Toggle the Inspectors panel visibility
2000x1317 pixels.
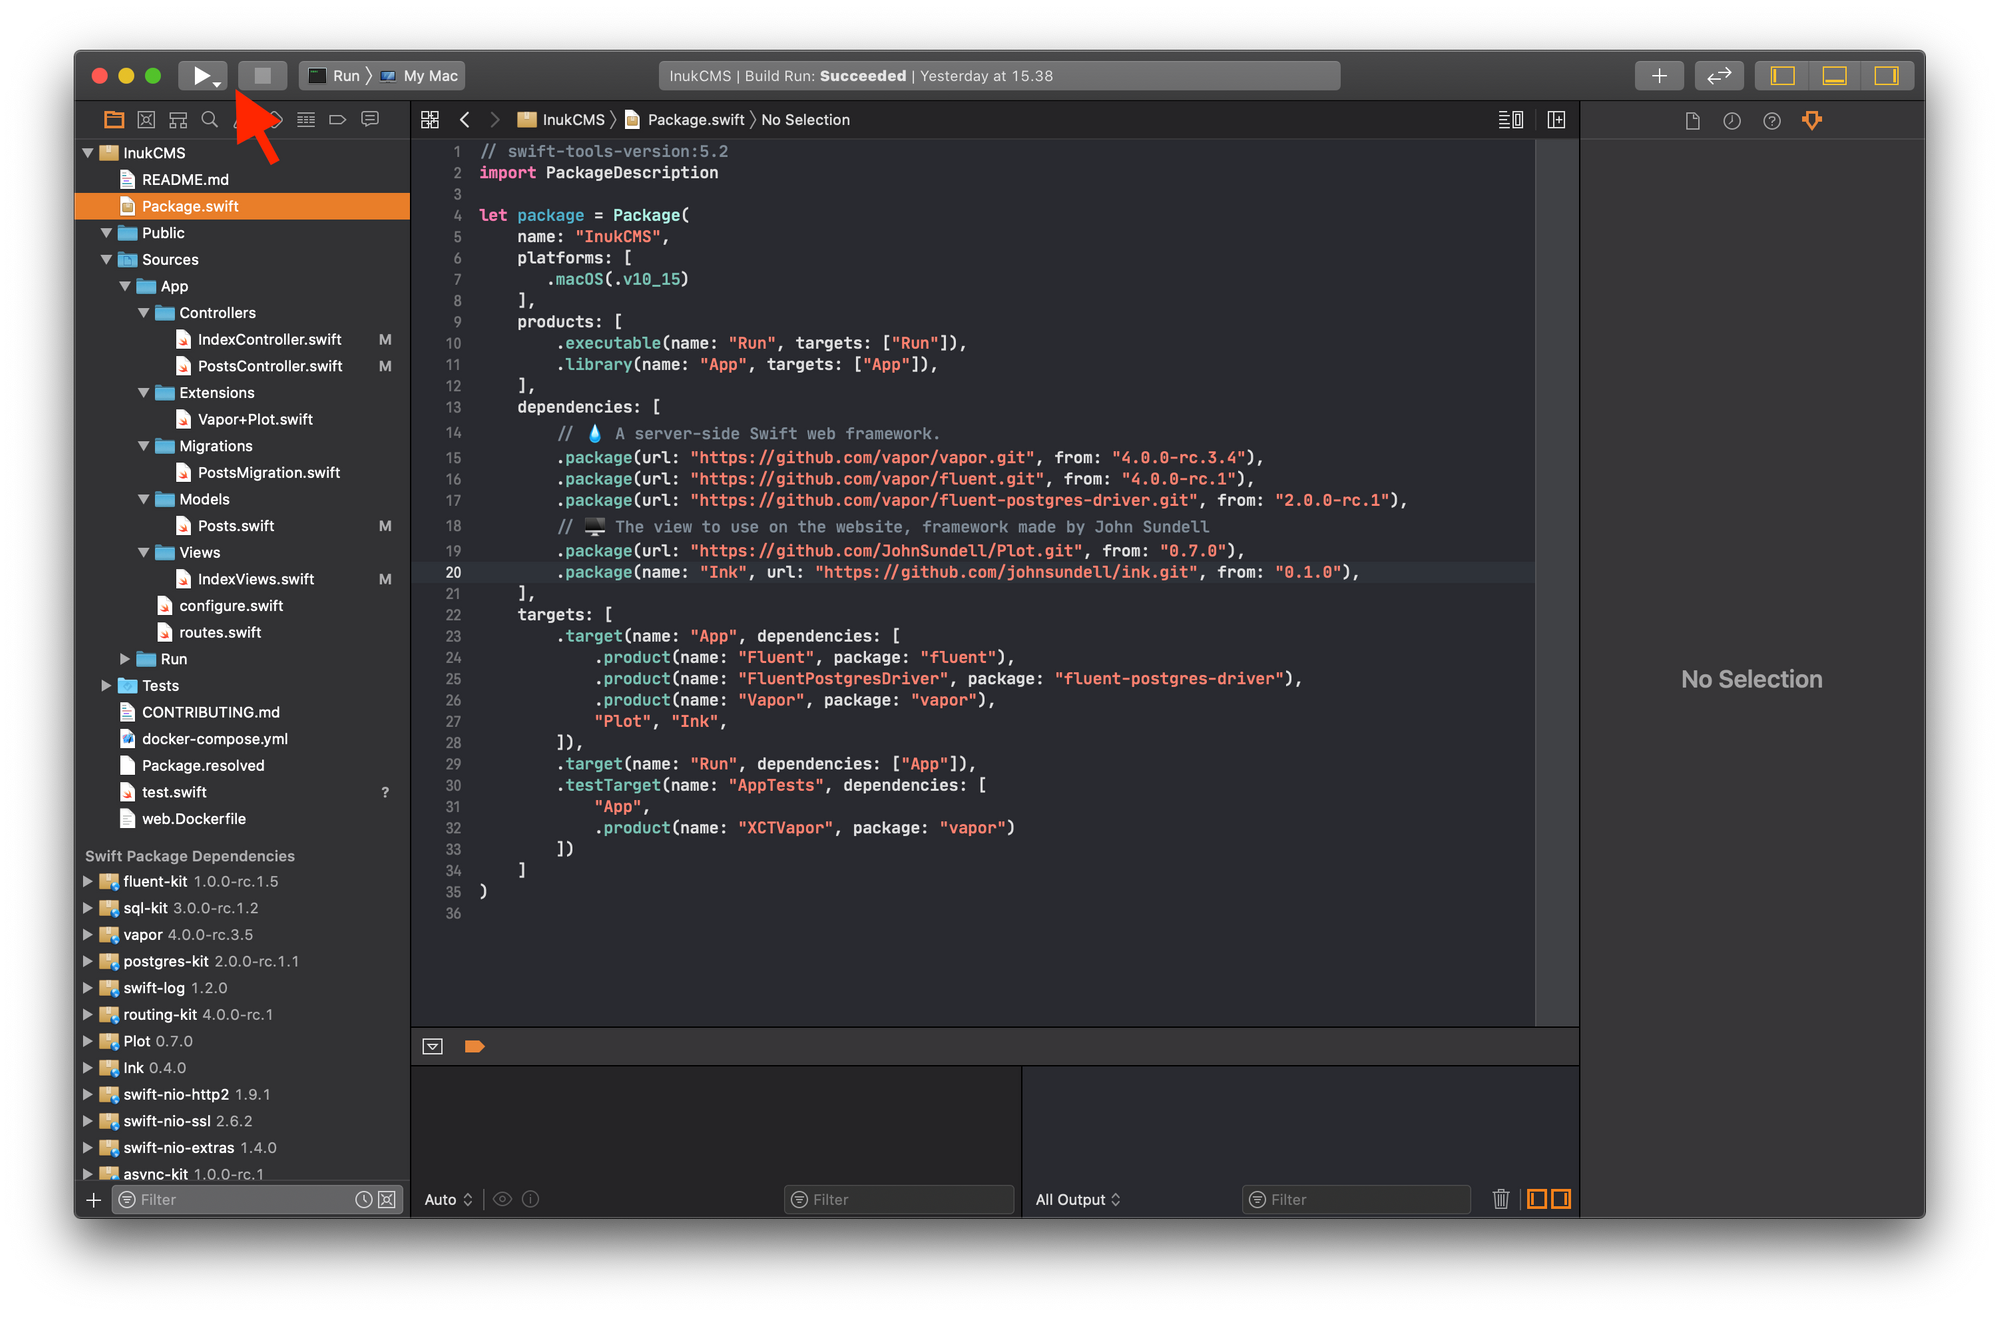click(1887, 76)
